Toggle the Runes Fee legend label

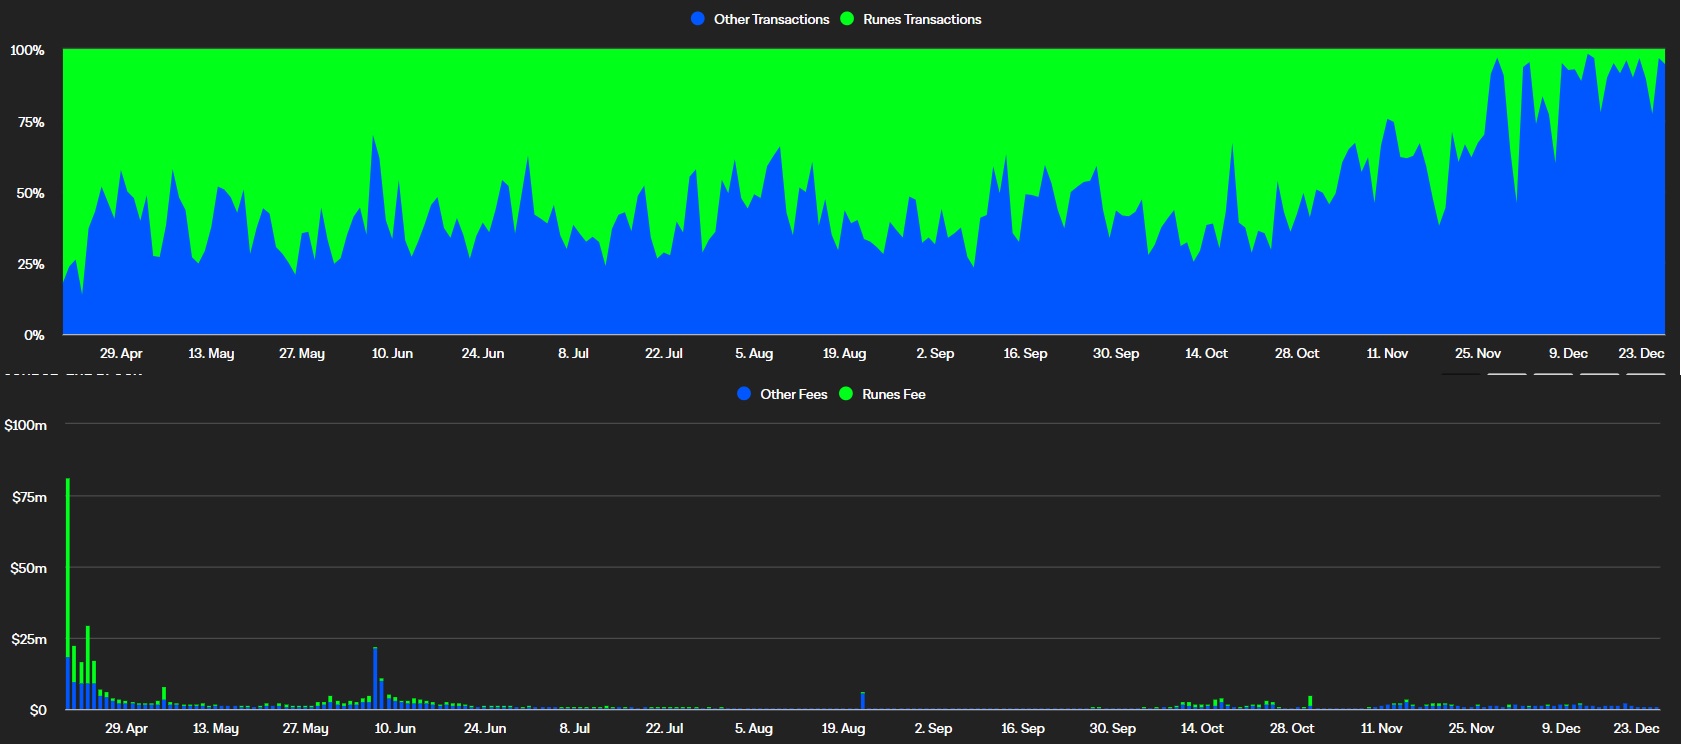coord(893,394)
